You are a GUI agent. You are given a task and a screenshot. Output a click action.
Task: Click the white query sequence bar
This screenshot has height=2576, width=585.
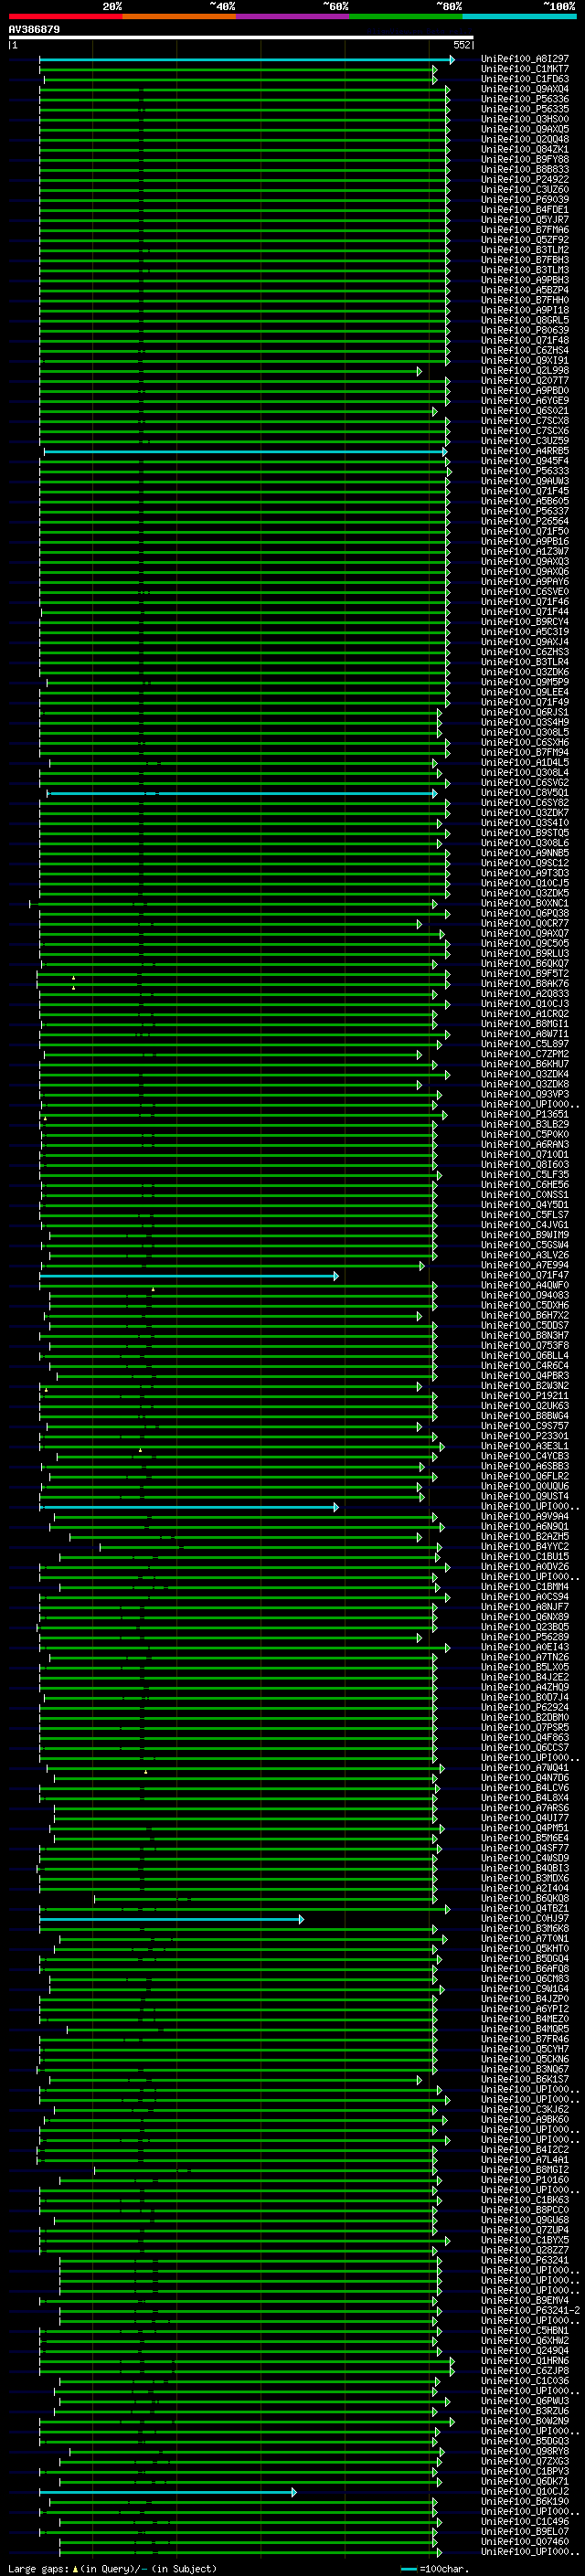(x=241, y=37)
